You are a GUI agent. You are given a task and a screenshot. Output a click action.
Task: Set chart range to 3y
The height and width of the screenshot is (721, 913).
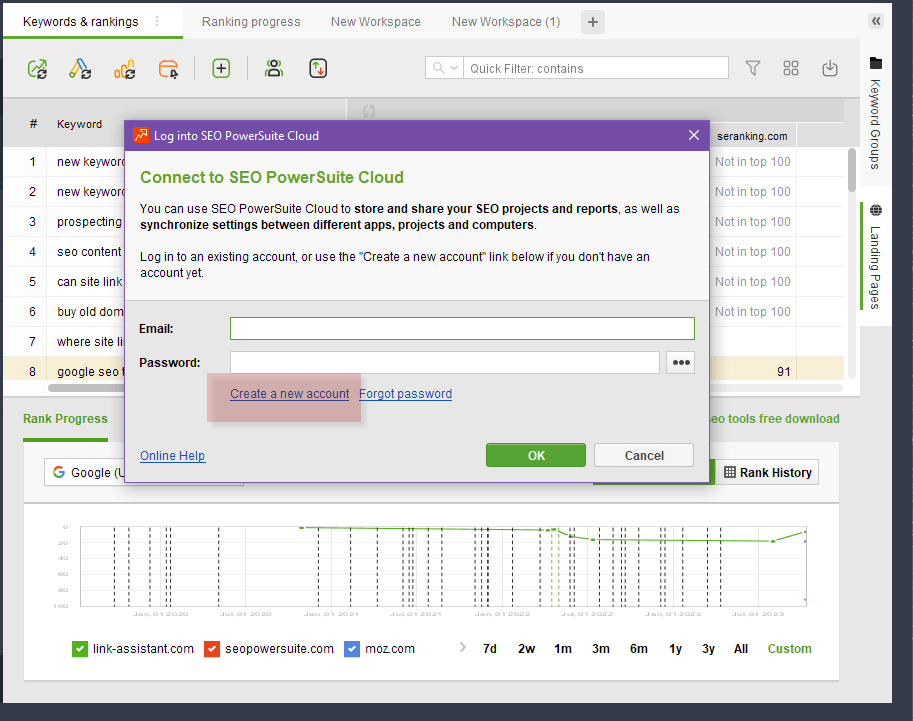point(708,649)
